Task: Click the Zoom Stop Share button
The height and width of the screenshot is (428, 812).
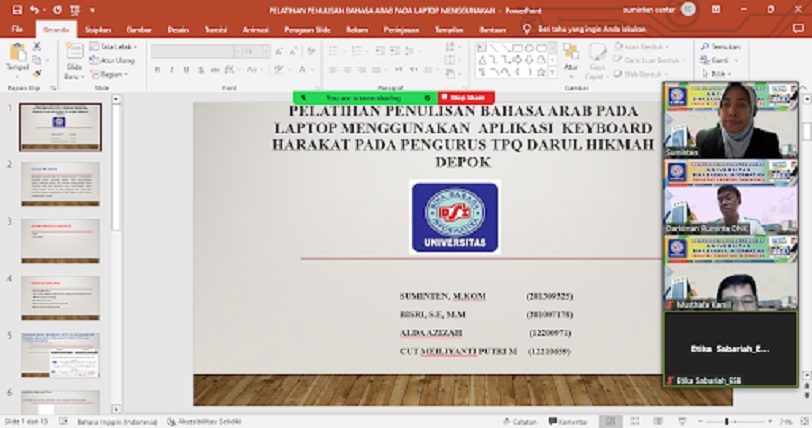Action: pos(466,97)
